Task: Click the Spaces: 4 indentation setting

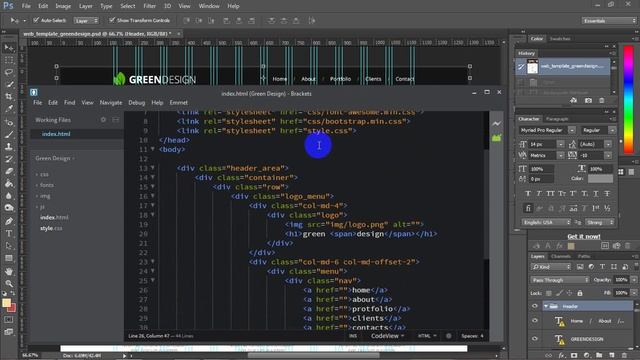Action: (473, 336)
